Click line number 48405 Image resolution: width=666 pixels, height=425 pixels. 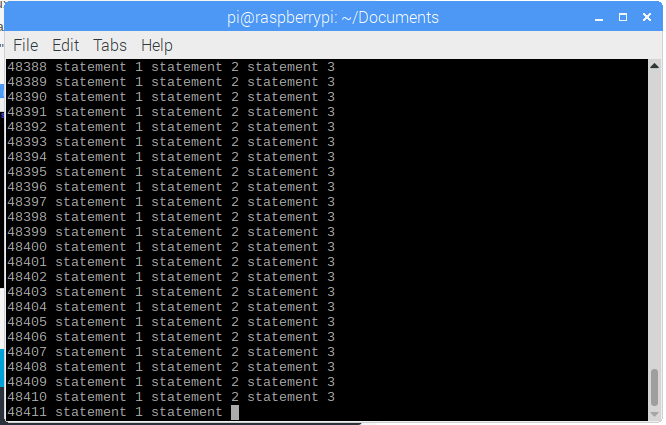click(x=27, y=322)
